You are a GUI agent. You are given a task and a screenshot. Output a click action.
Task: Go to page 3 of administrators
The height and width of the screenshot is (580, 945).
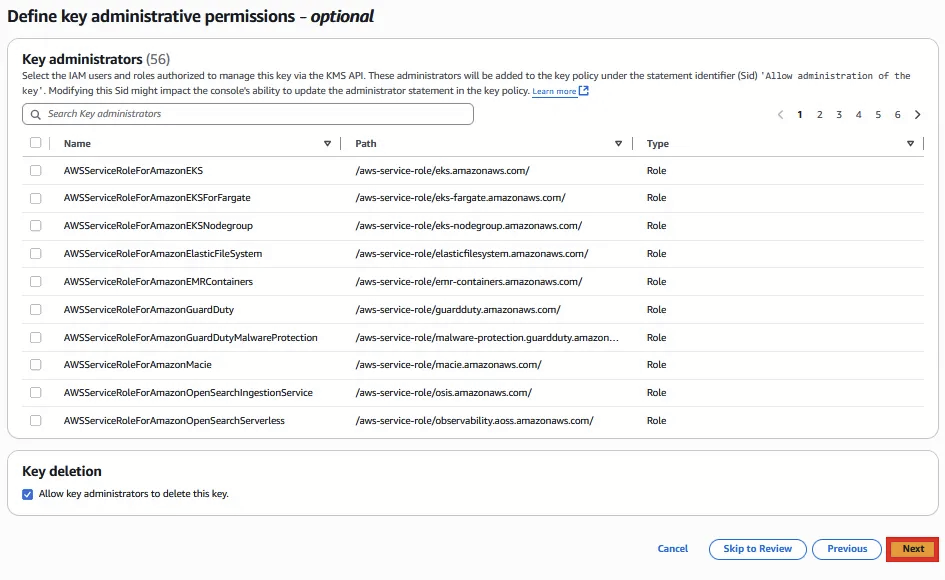click(x=839, y=115)
